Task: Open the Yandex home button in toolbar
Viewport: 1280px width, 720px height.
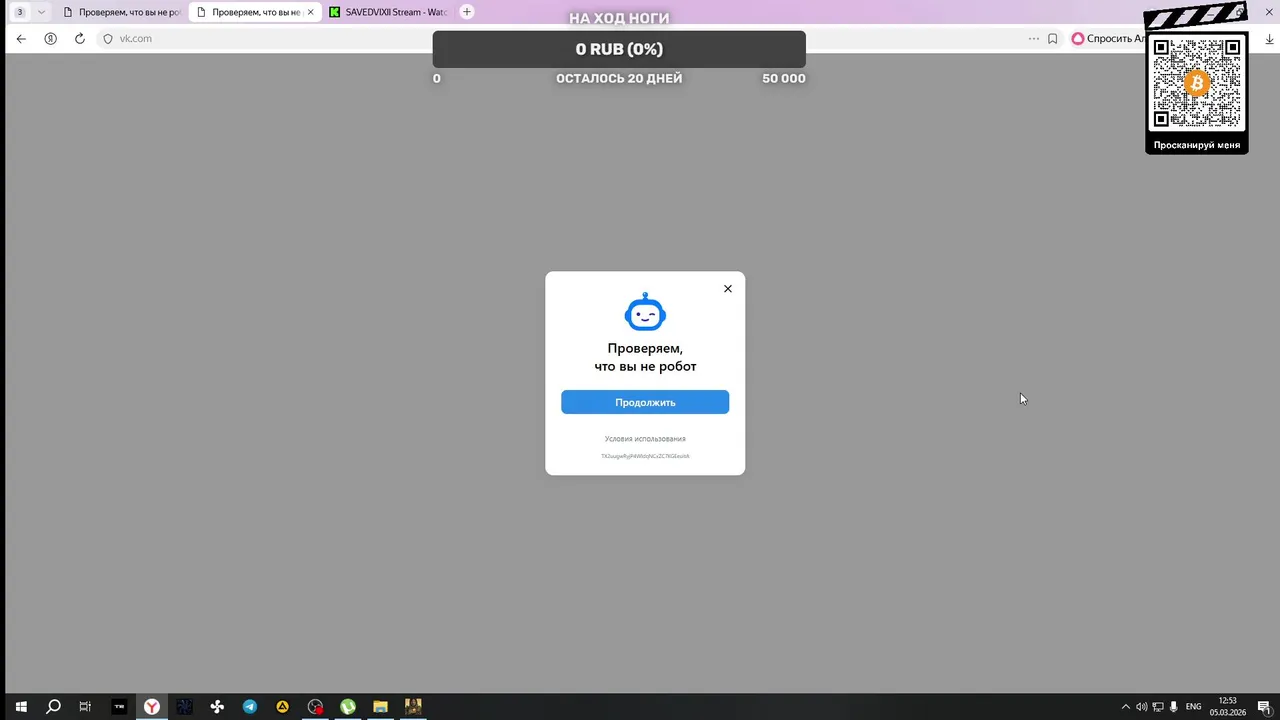Action: coord(50,39)
